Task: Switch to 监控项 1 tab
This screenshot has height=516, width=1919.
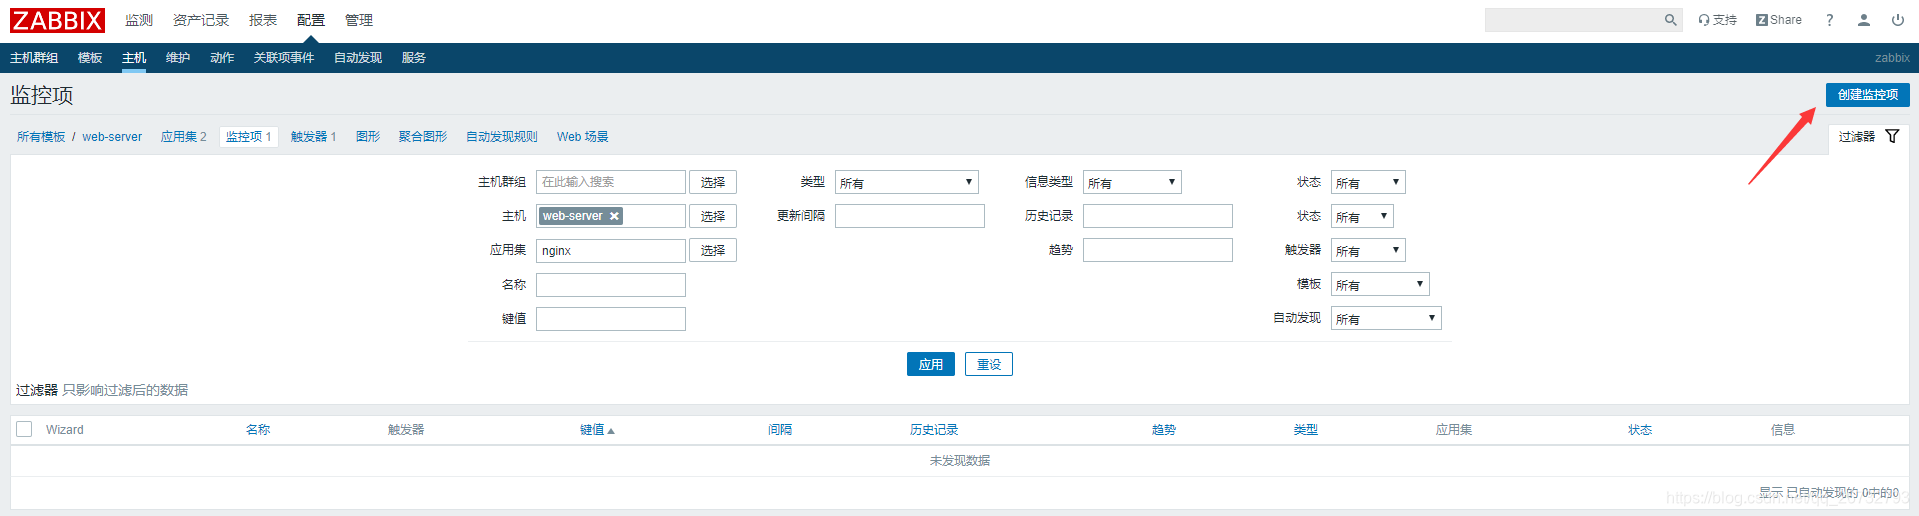Action: click(x=248, y=137)
